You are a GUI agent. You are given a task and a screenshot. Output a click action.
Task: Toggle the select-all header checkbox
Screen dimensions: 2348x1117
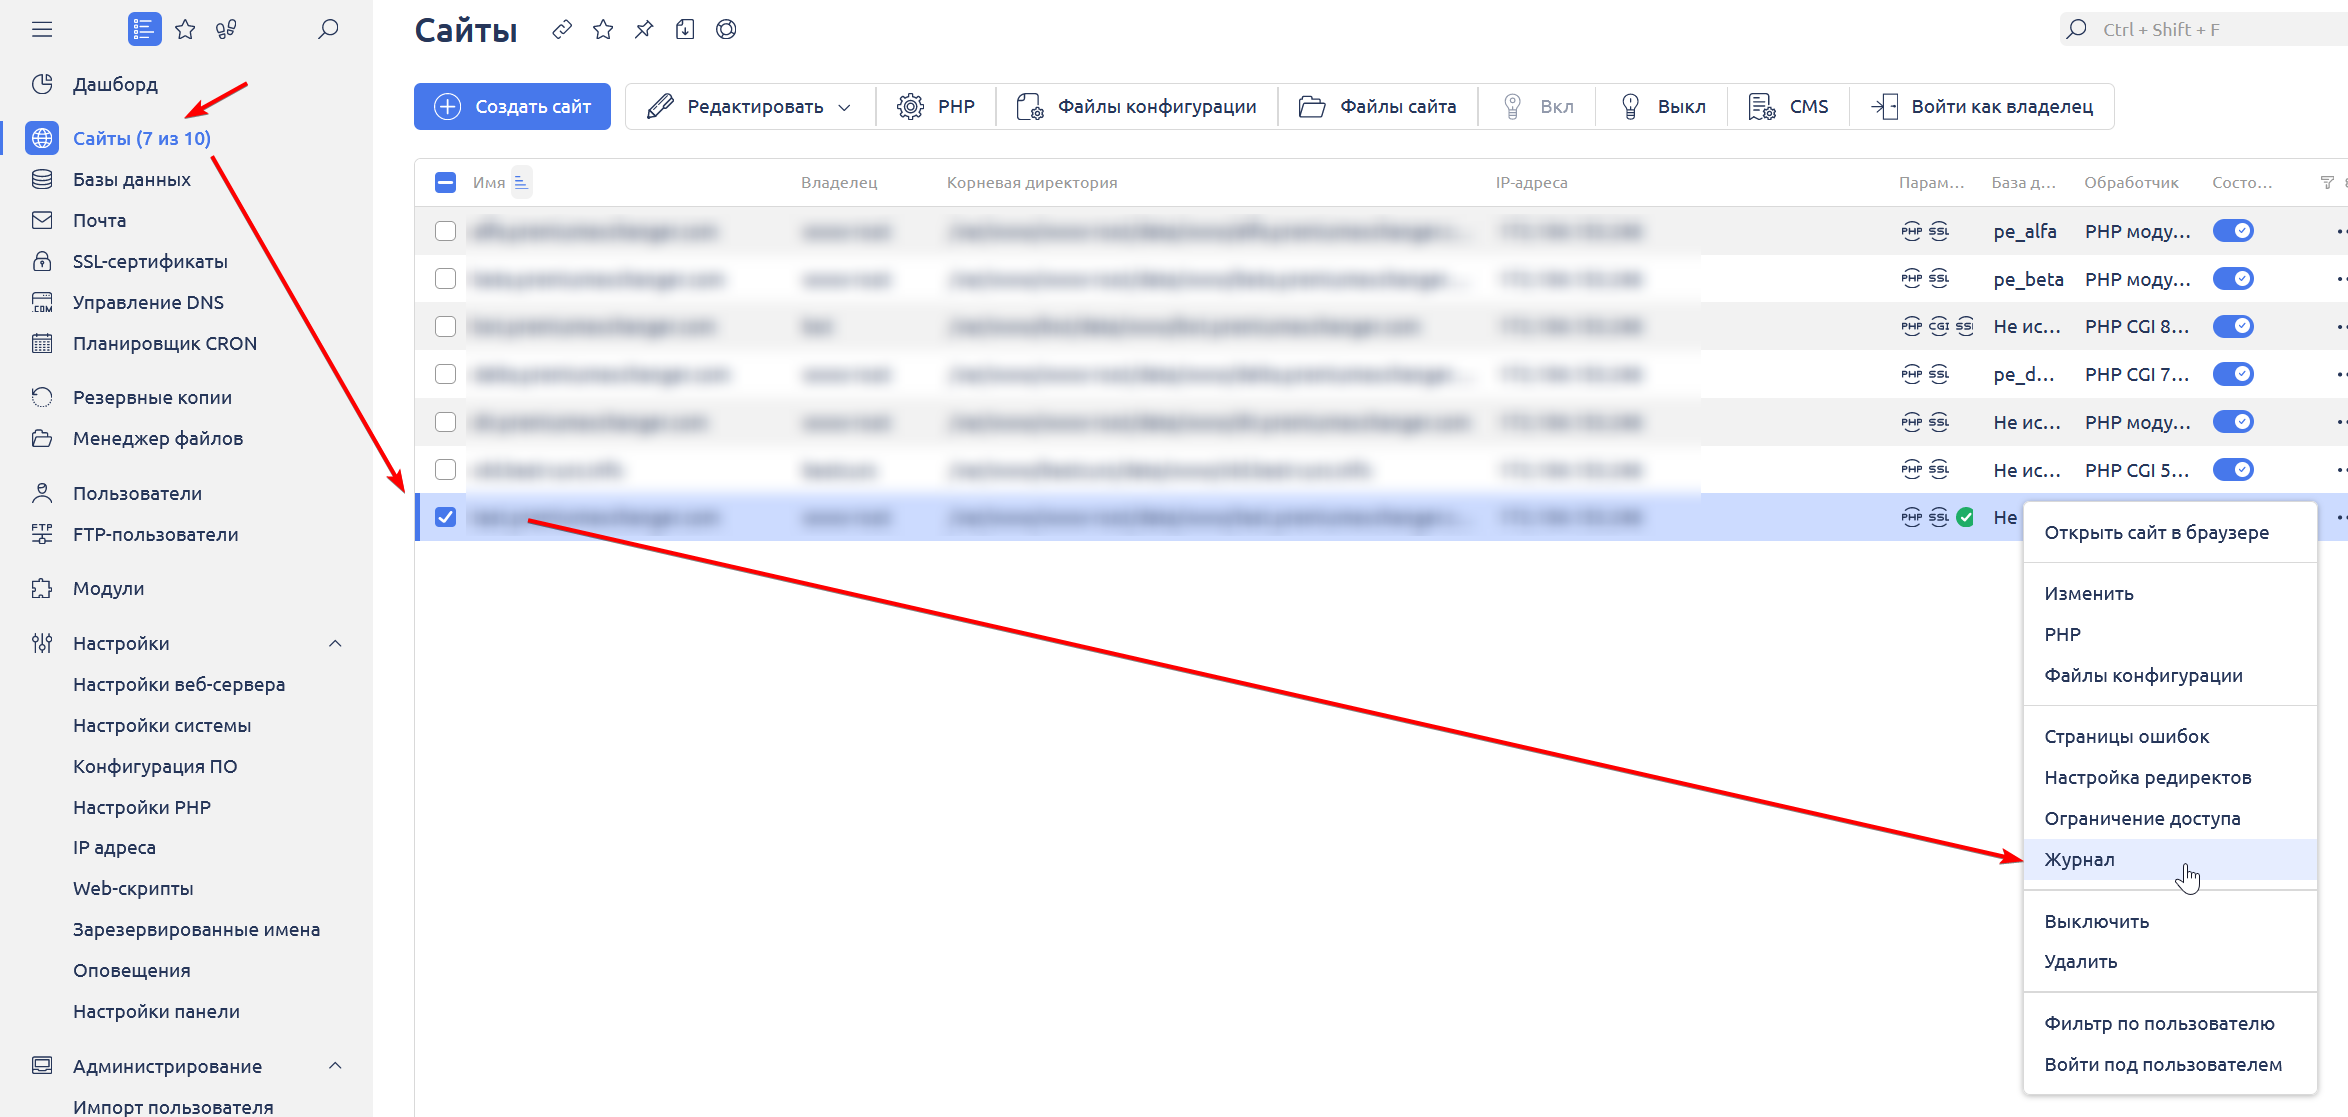(x=446, y=183)
